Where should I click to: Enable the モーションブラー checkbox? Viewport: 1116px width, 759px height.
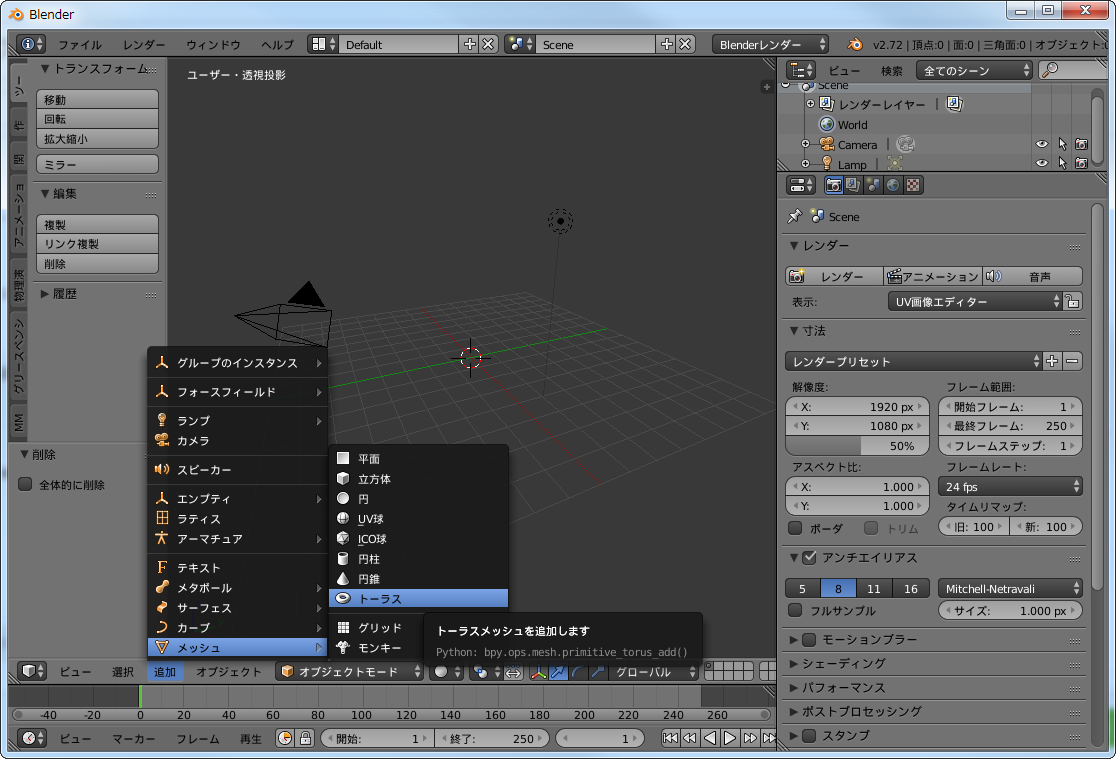809,639
